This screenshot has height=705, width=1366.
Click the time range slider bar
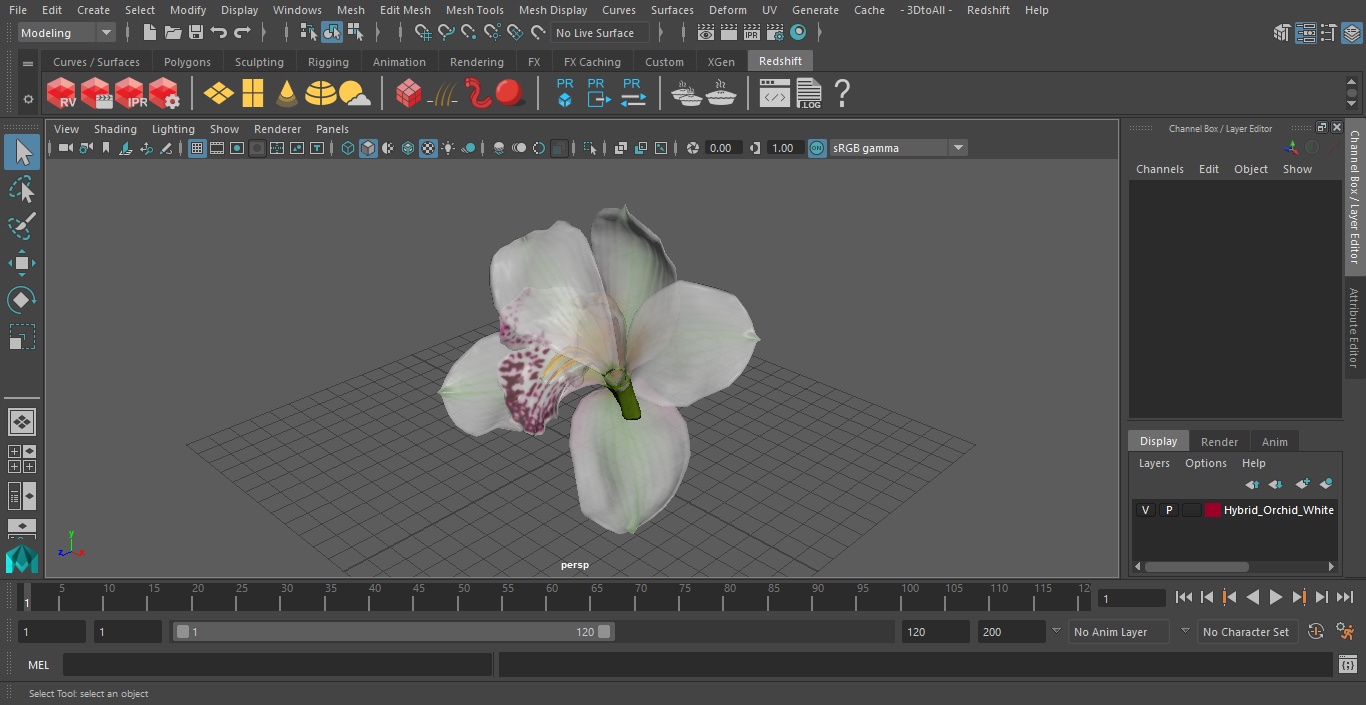pyautogui.click(x=393, y=632)
